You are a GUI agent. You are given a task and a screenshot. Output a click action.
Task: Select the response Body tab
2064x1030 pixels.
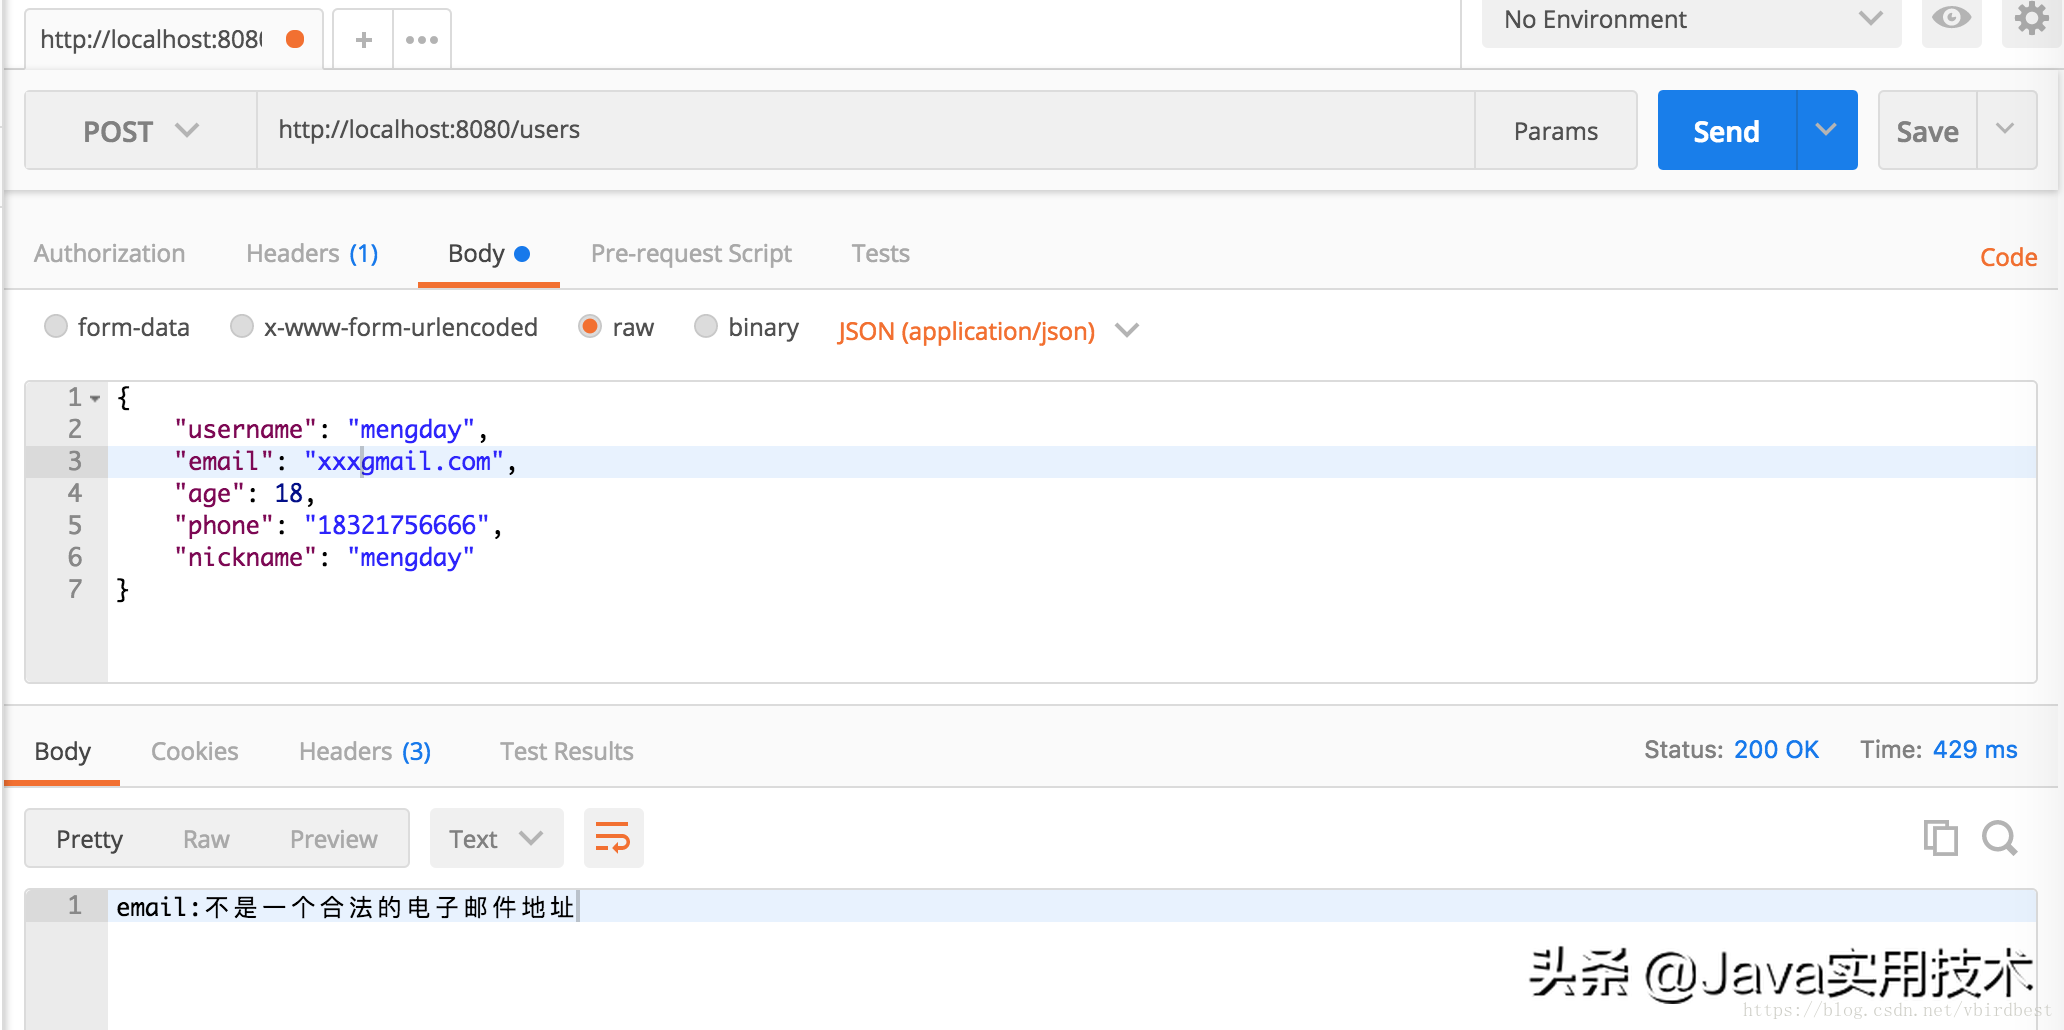[x=62, y=751]
